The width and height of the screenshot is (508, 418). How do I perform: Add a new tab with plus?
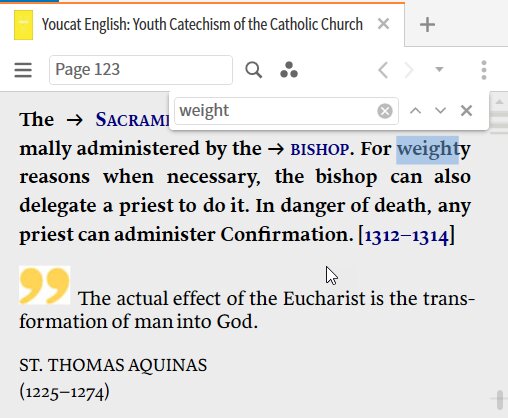(x=427, y=25)
